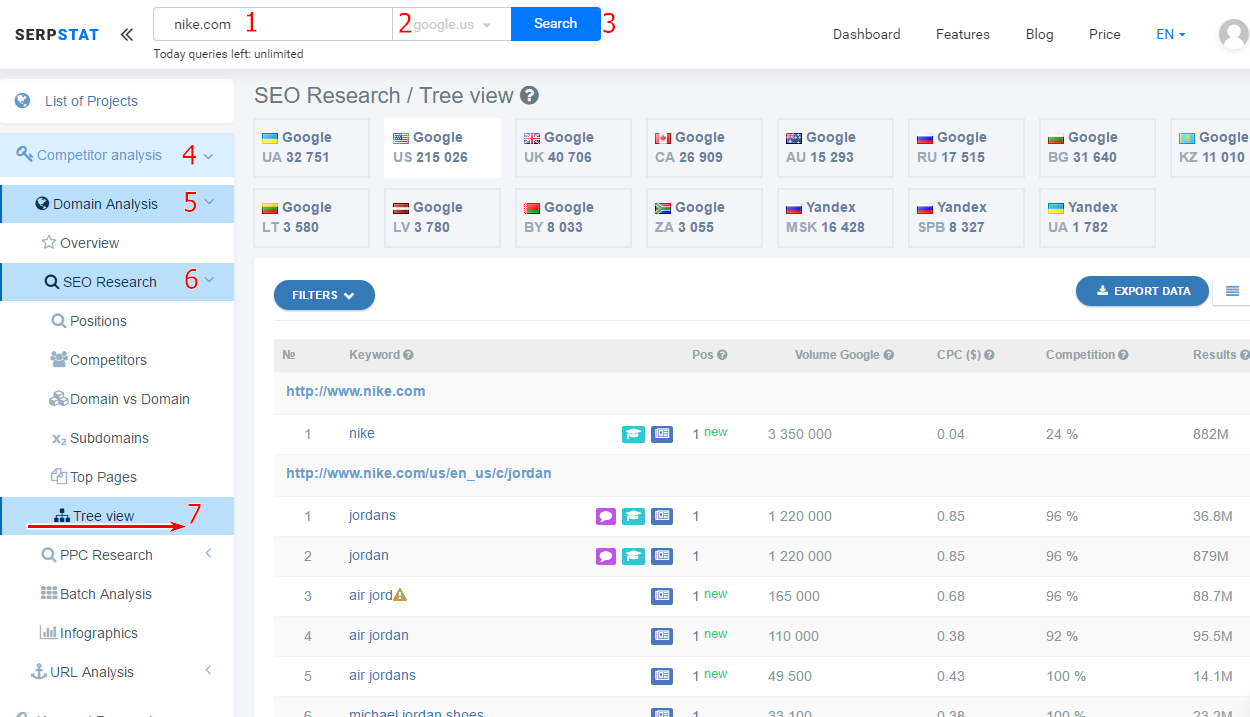The width and height of the screenshot is (1250, 717).
Task: Select Google AU database tab
Action: pos(835,148)
